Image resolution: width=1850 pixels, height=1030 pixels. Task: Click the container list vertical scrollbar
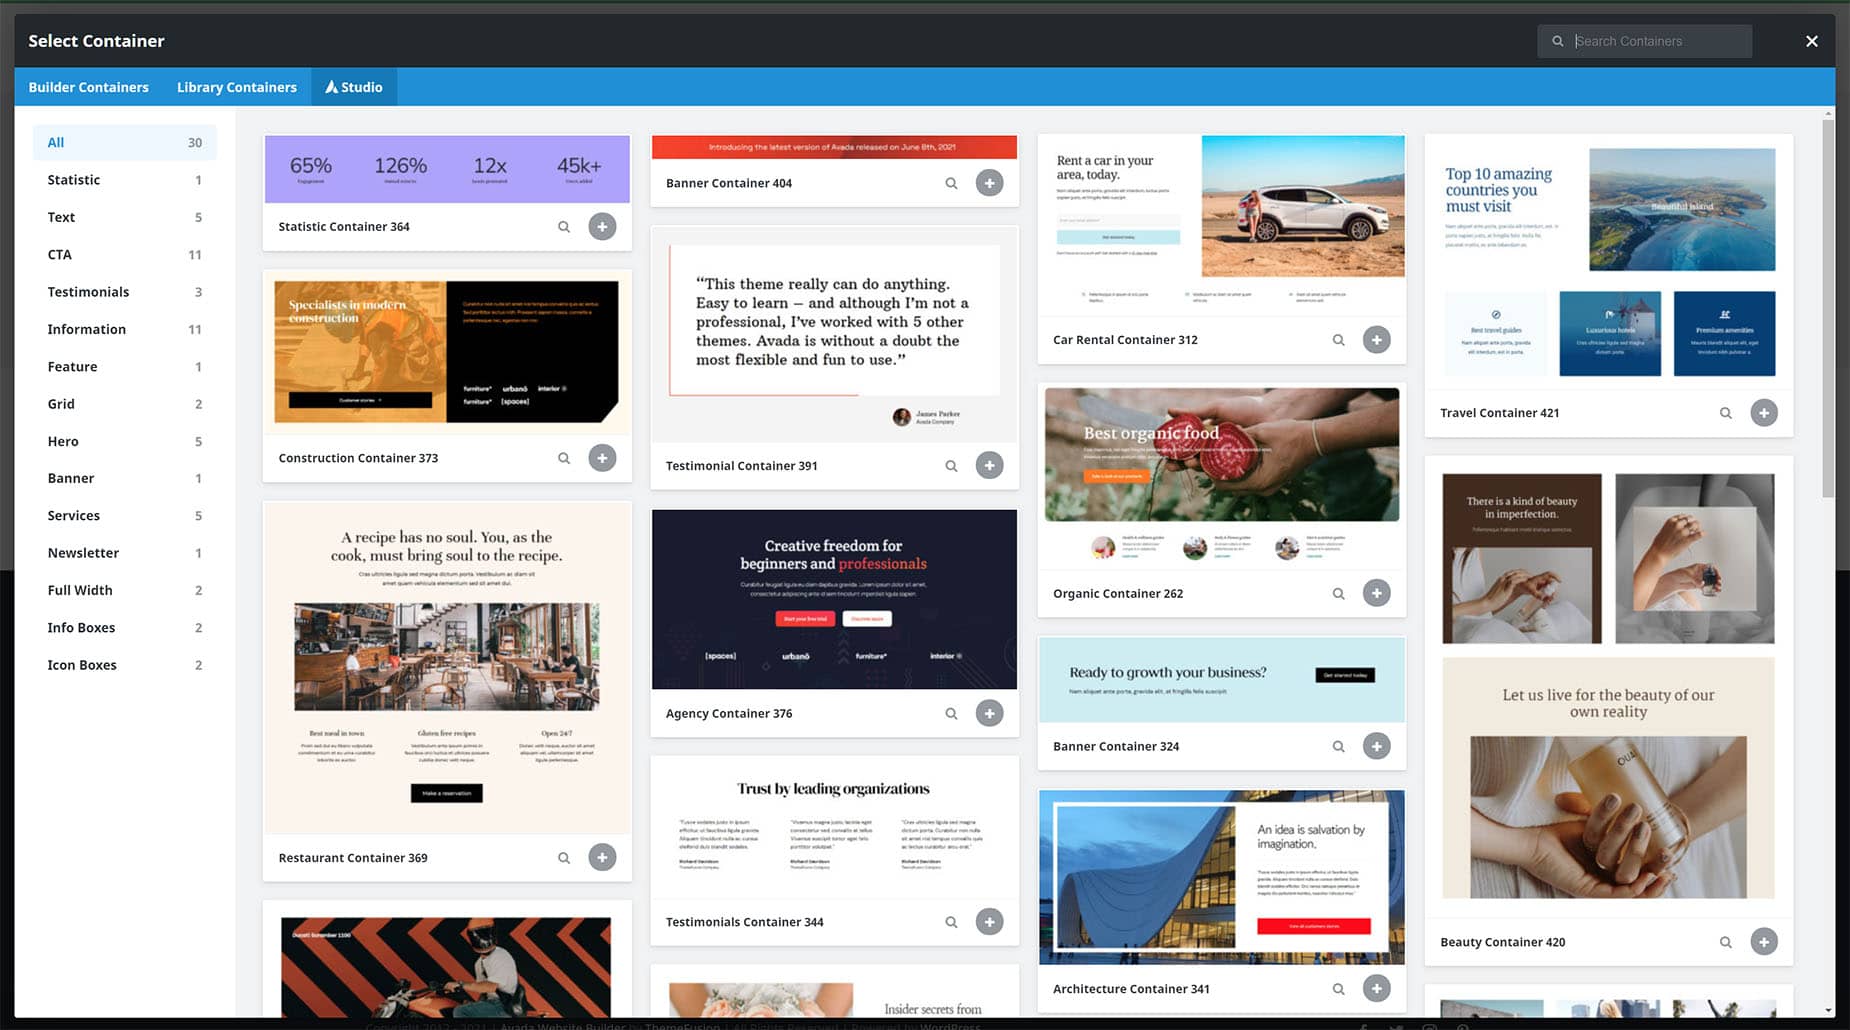point(1828,309)
